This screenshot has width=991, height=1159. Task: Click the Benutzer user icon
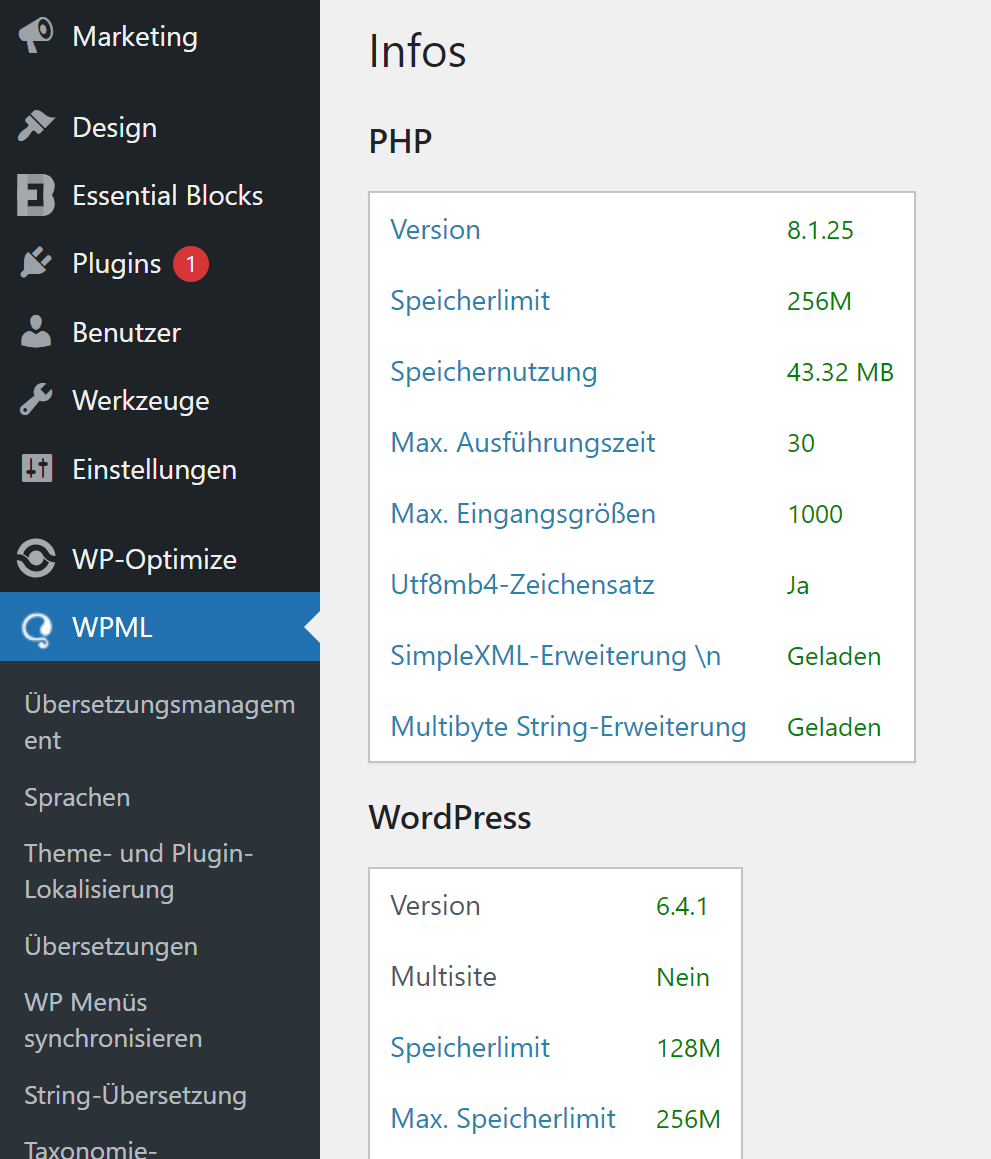(36, 332)
